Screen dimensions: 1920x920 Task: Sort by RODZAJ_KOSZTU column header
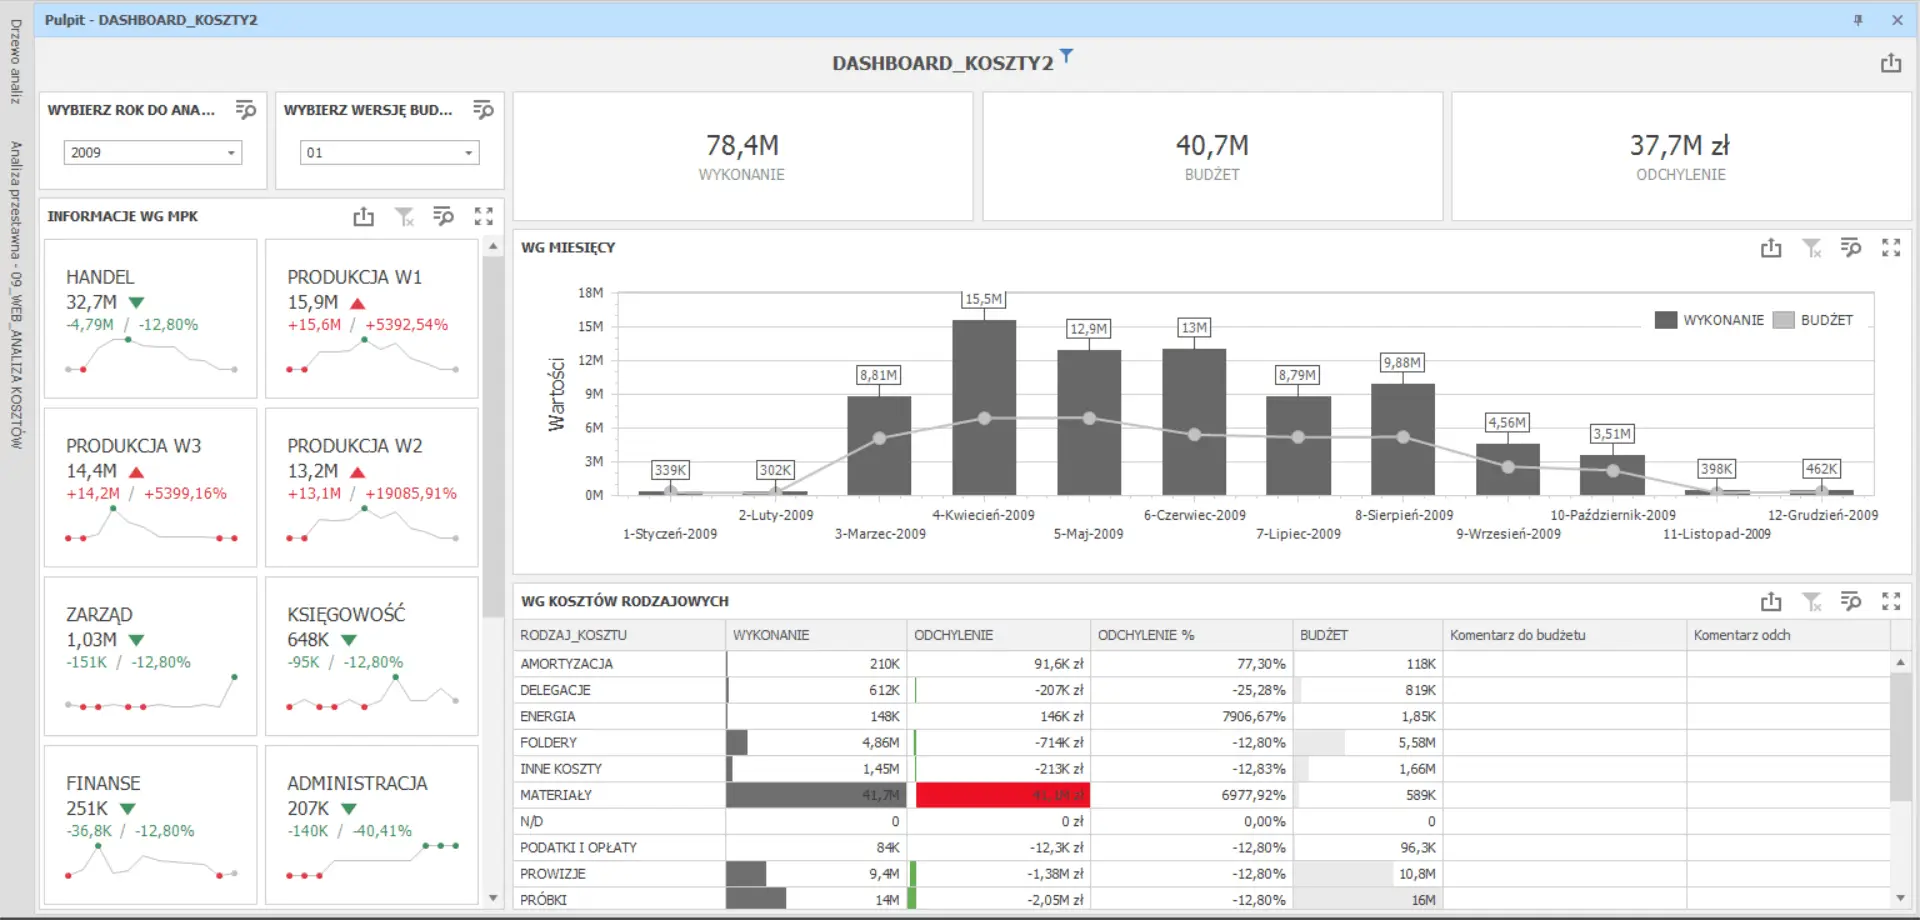(620, 635)
